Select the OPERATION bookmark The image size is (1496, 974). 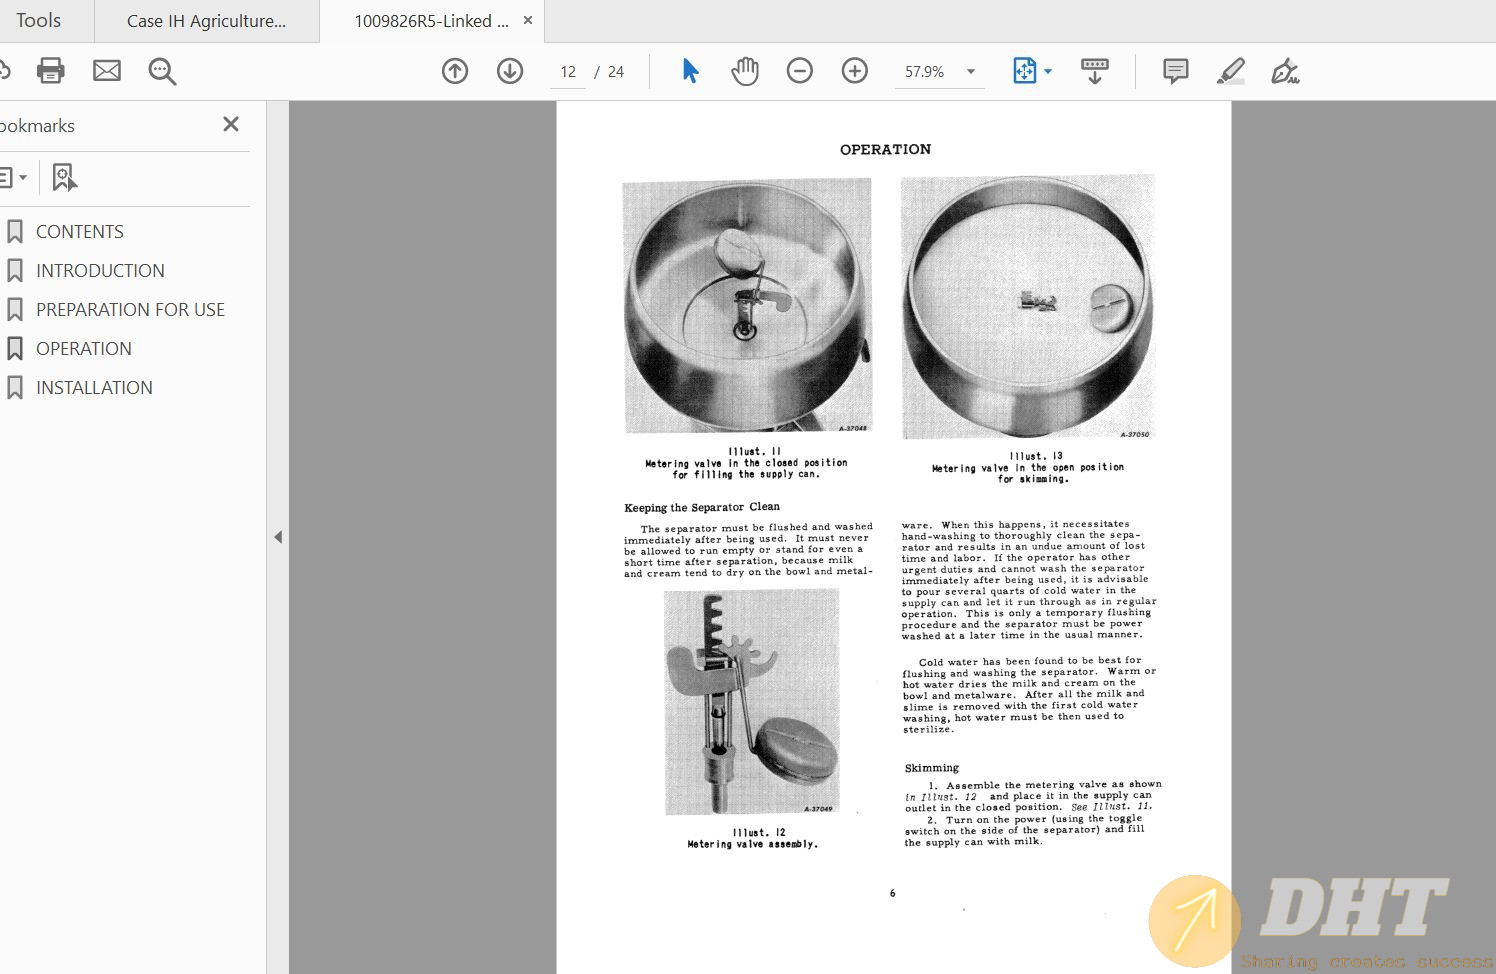(x=84, y=349)
